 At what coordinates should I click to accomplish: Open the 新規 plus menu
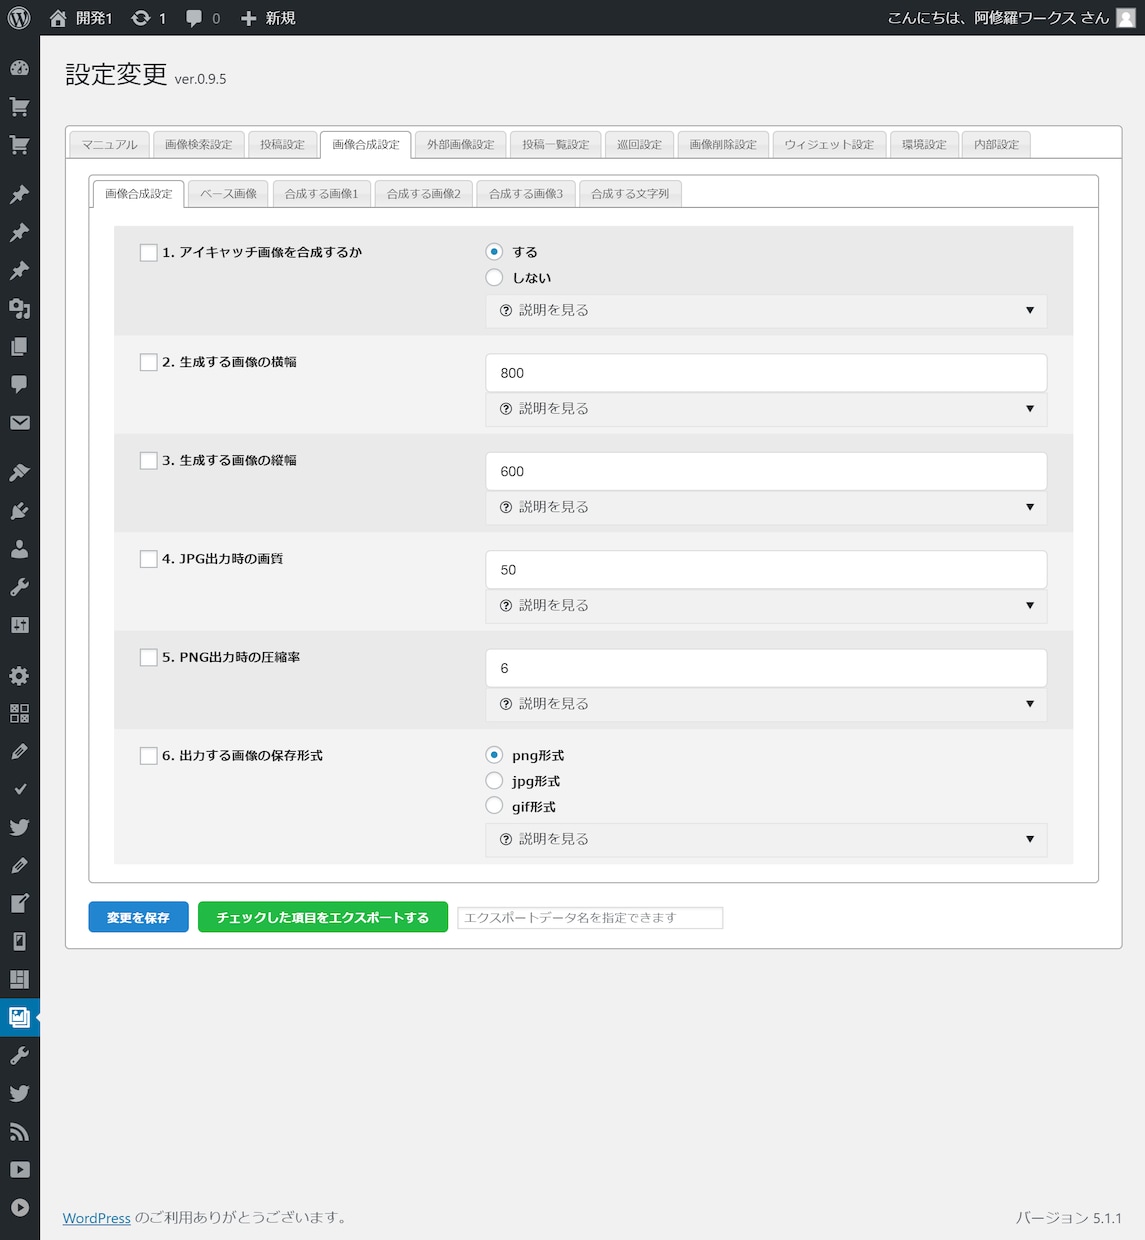(268, 18)
